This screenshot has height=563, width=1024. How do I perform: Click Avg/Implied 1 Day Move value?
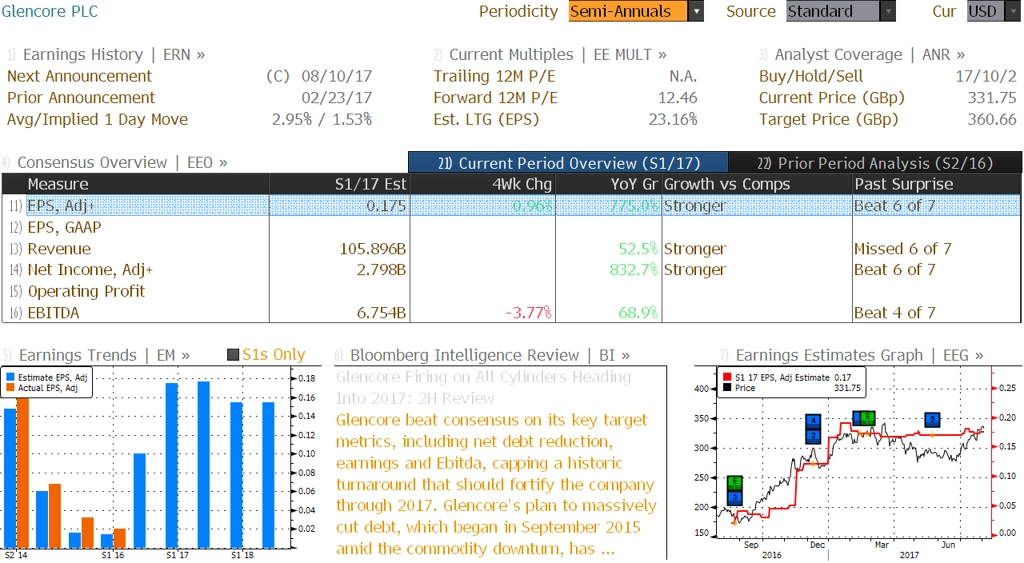click(322, 120)
